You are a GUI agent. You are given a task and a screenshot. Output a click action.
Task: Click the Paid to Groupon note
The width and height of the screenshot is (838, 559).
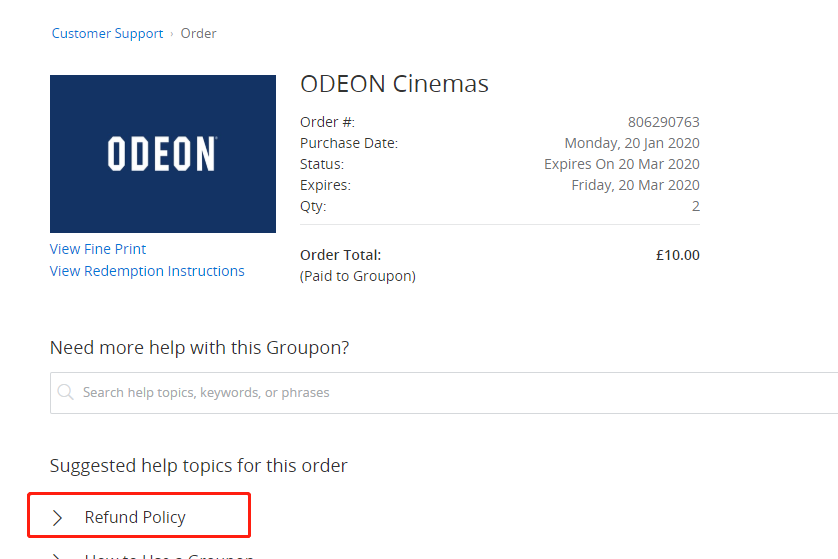click(358, 276)
